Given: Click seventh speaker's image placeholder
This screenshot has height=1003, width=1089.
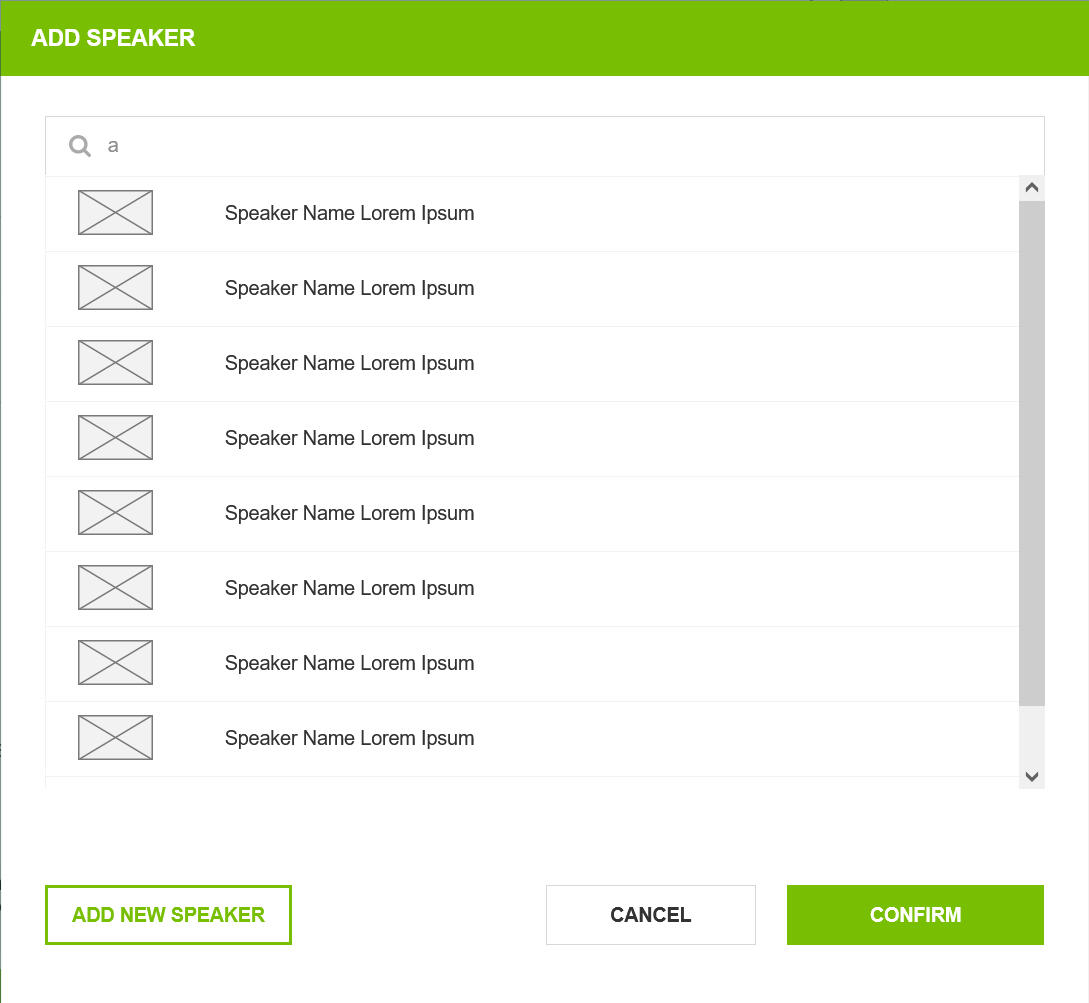Looking at the screenshot, I should pyautogui.click(x=115, y=663).
